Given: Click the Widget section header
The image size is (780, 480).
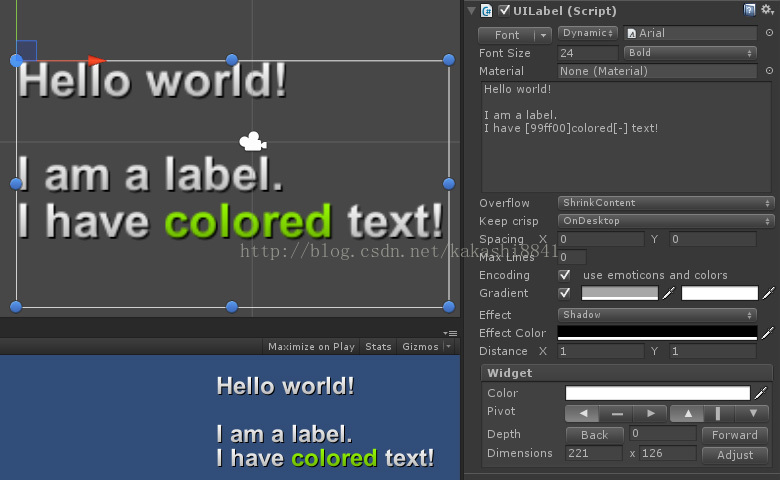Looking at the screenshot, I should [x=627, y=373].
